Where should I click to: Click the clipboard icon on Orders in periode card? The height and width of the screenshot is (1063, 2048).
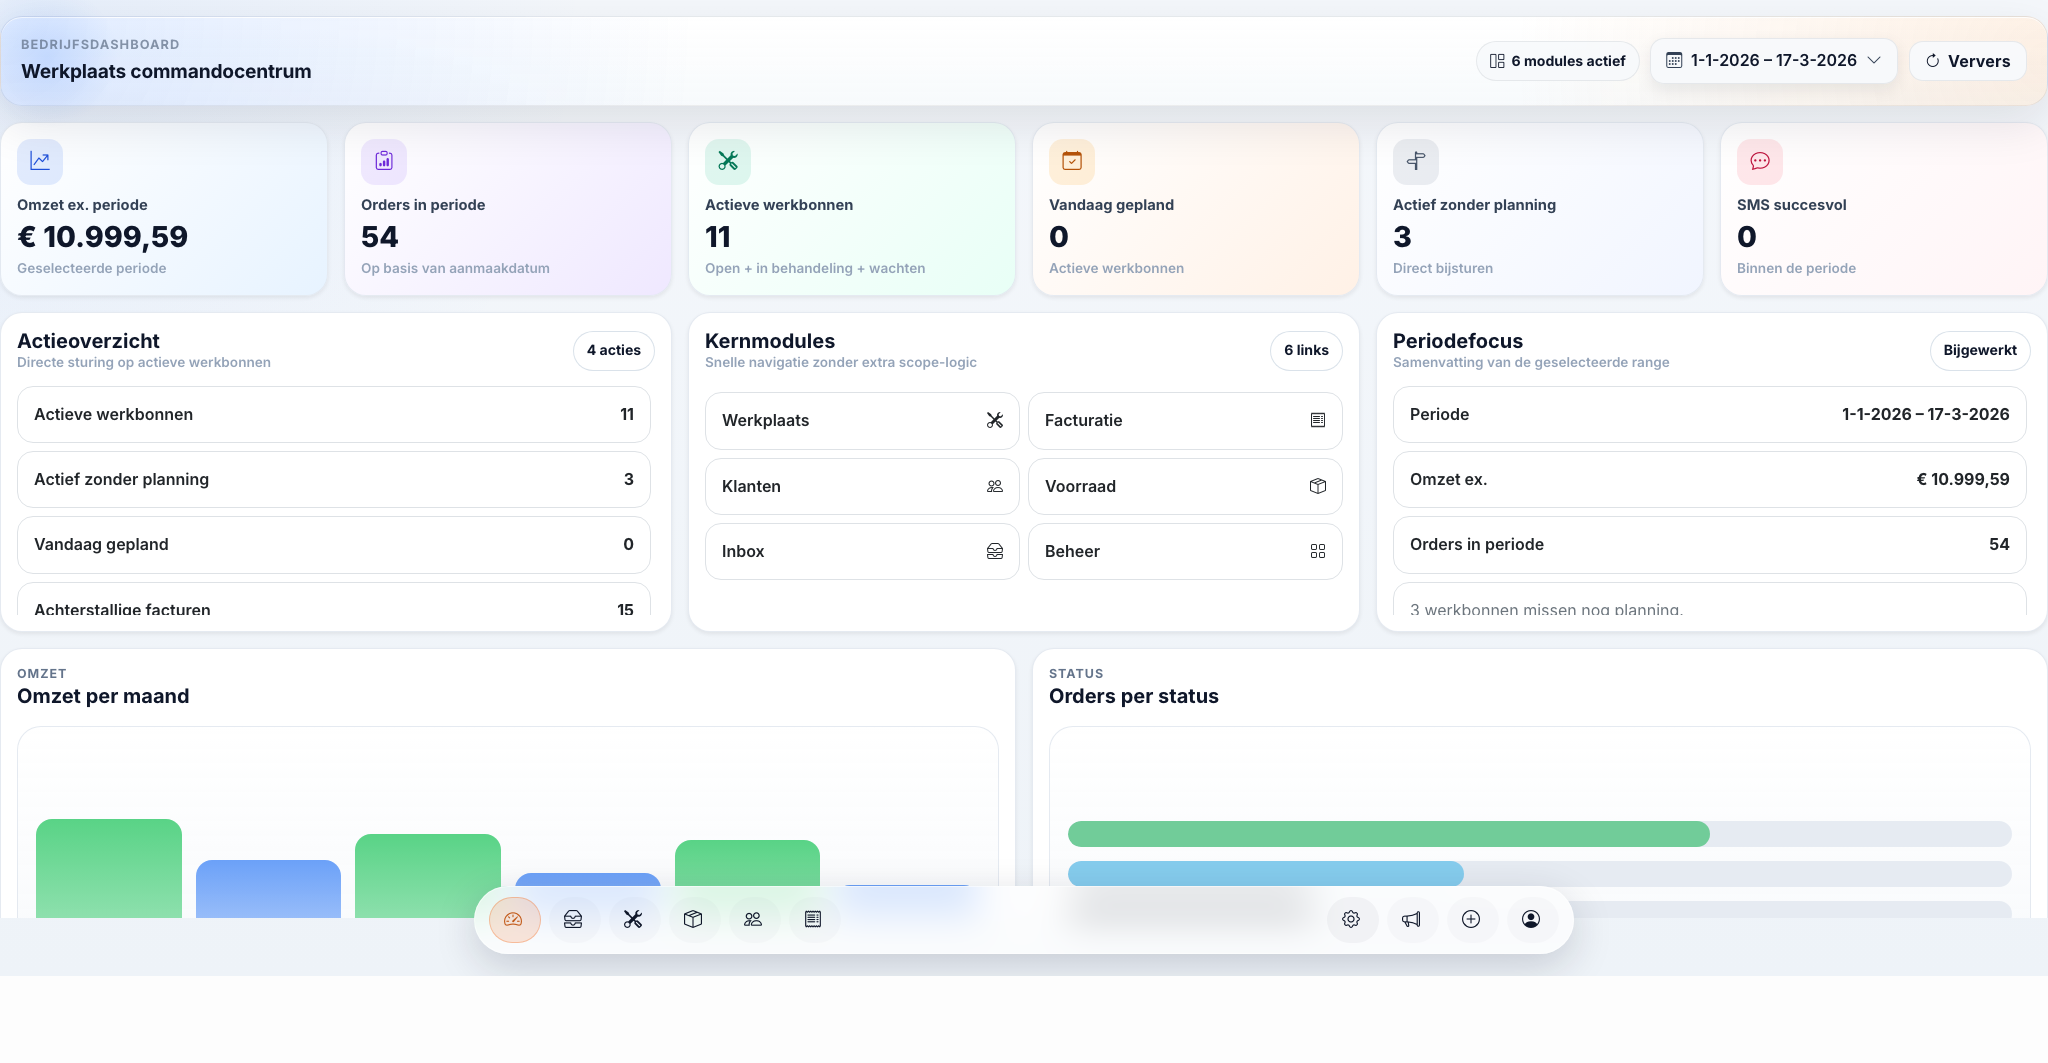click(384, 161)
